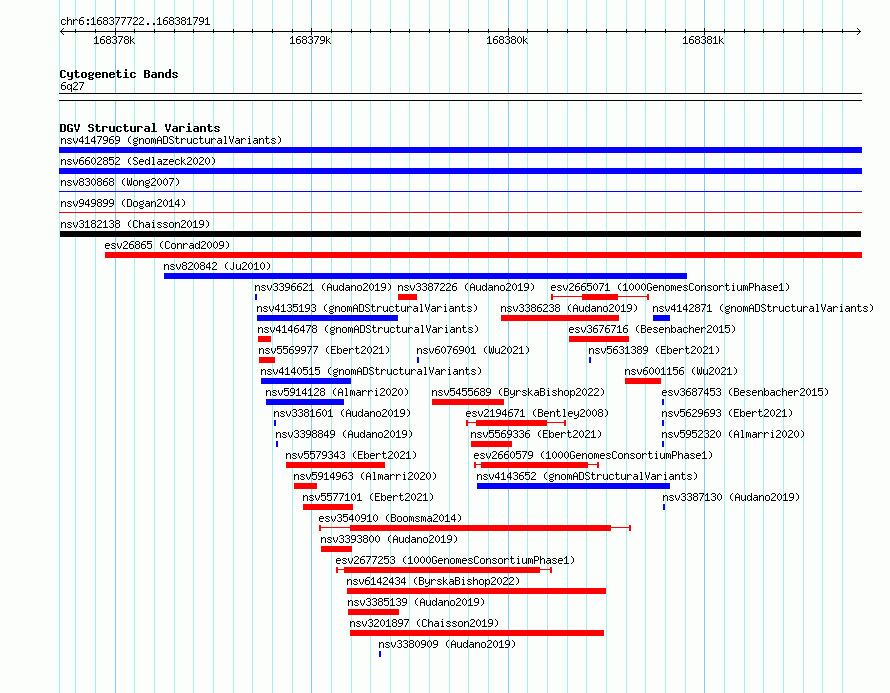This screenshot has height=693, width=890.
Task: Click the black bar under nsv3182138
Action: click(460, 234)
